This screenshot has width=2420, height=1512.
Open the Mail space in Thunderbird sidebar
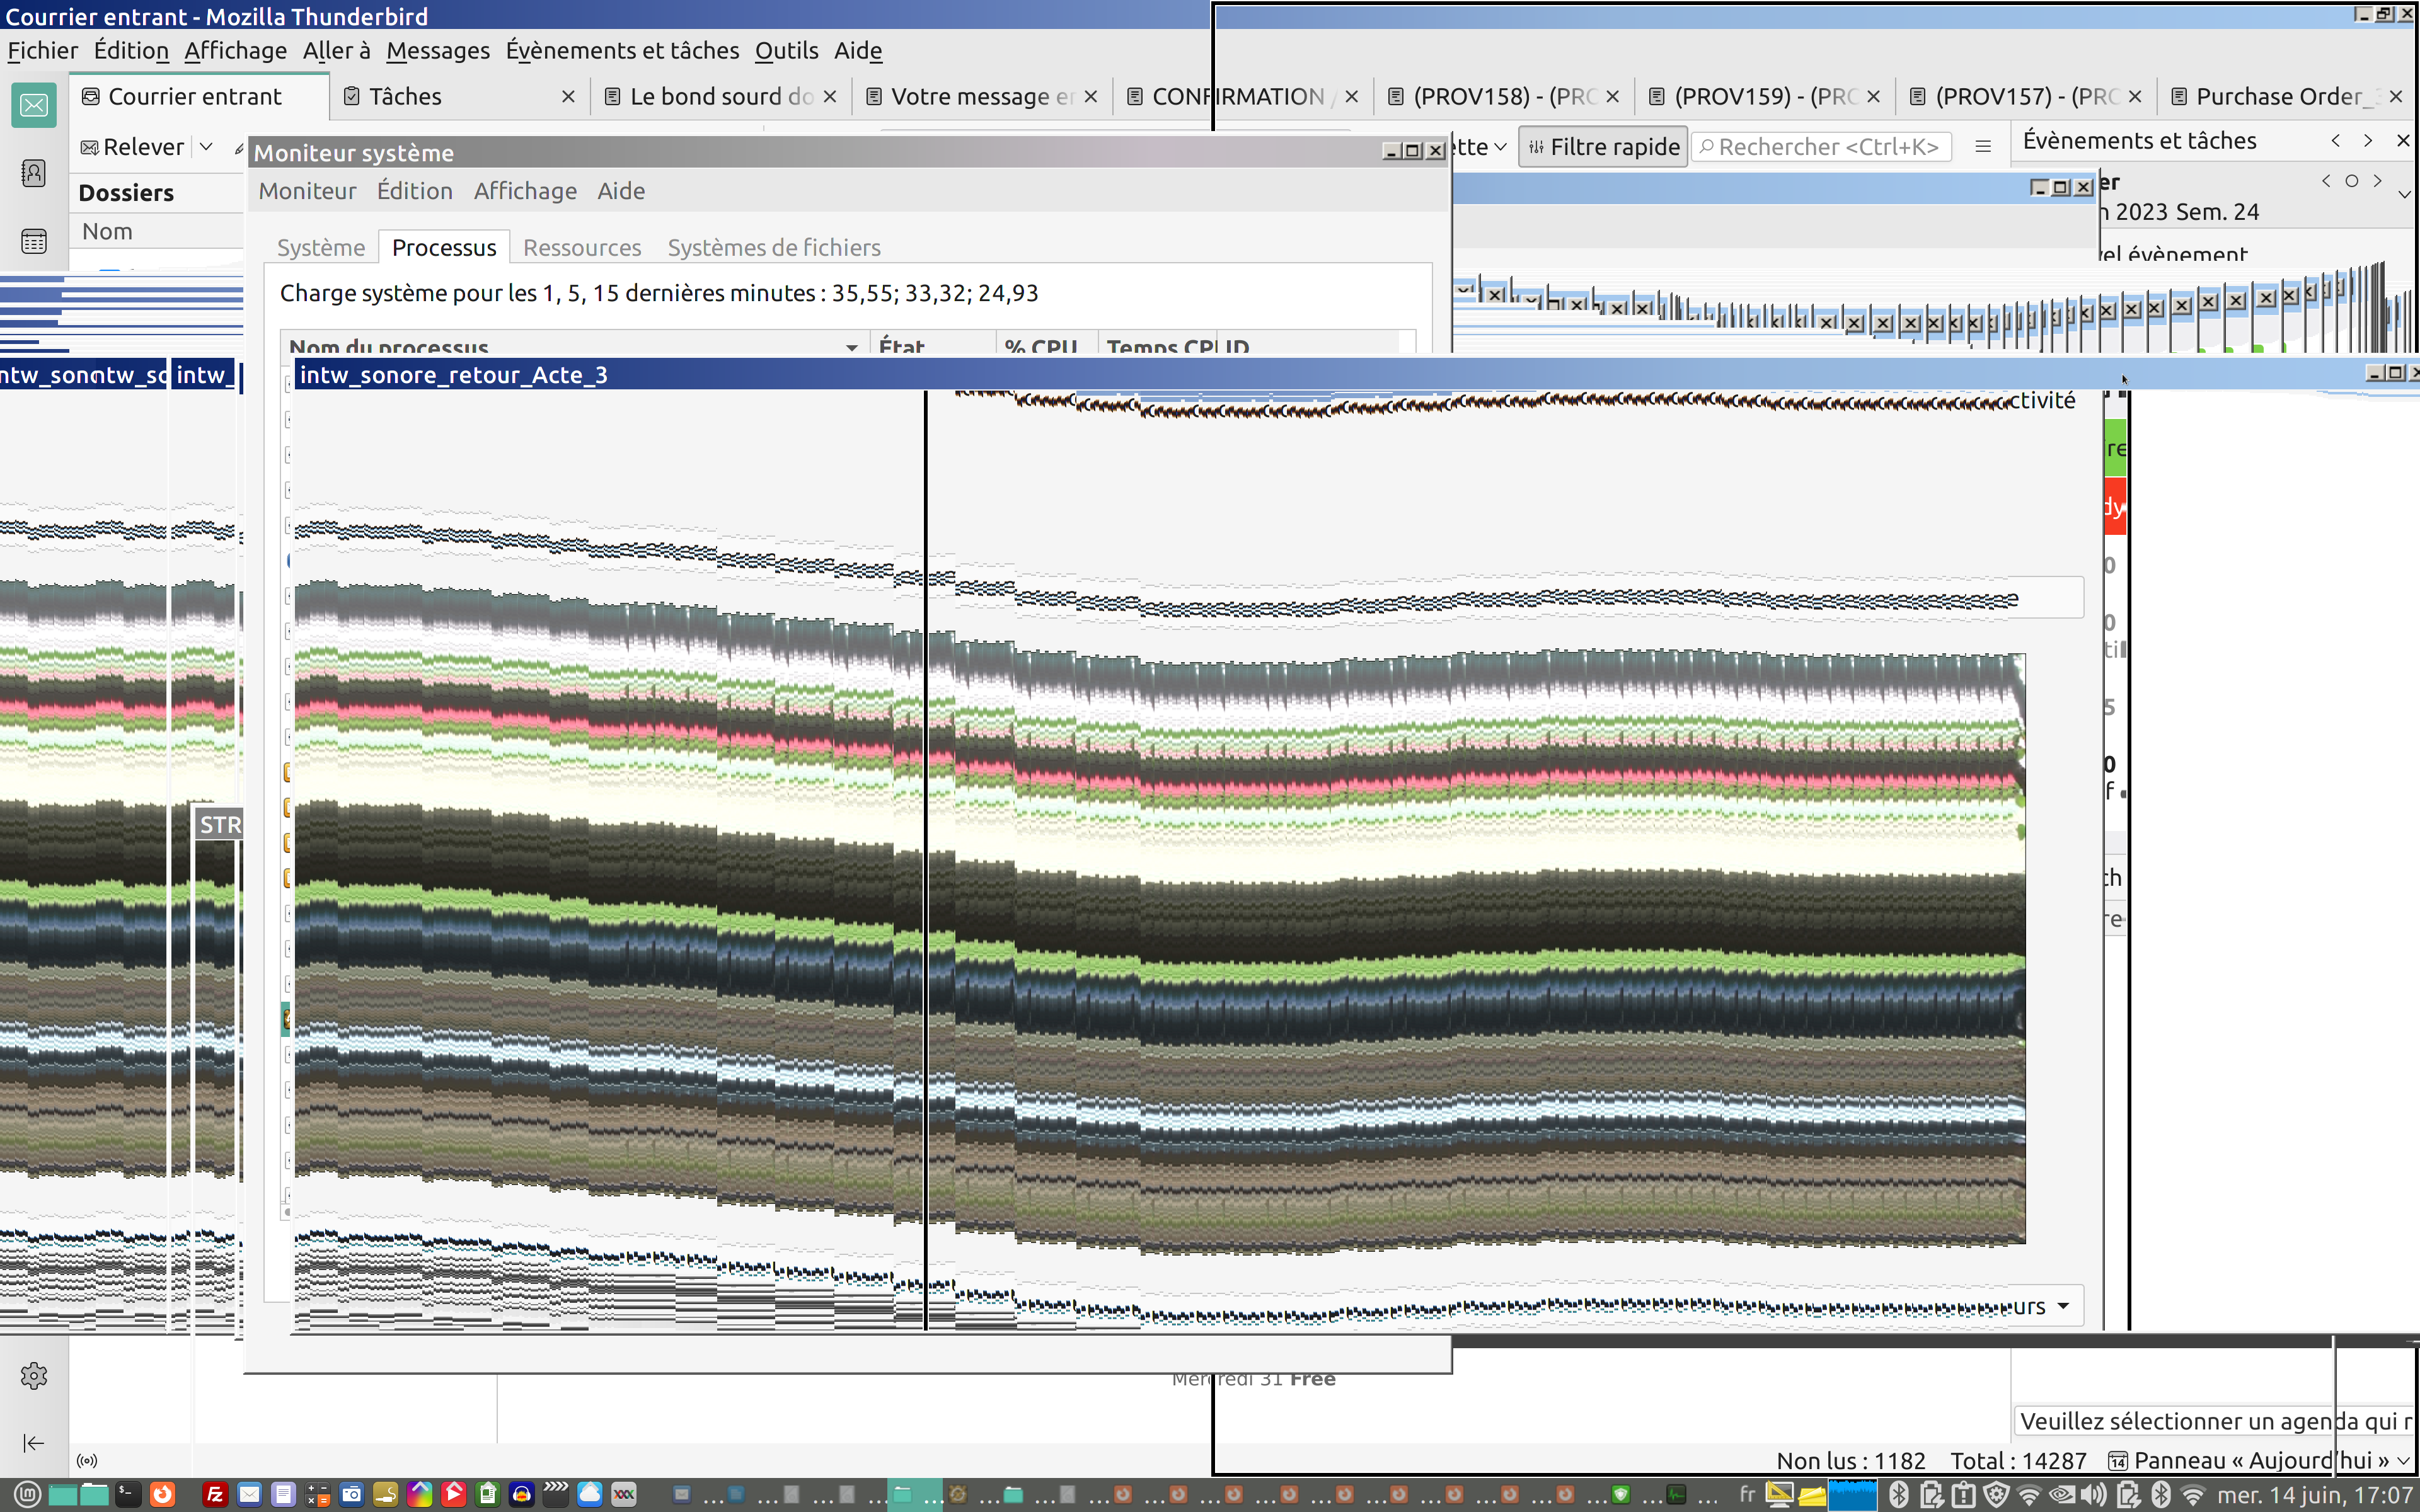tap(33, 105)
